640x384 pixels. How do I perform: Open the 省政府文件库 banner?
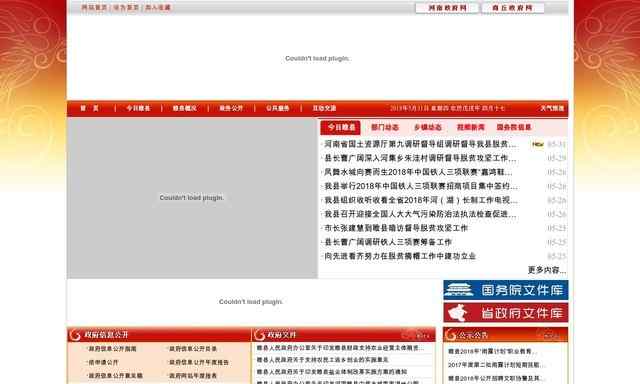[x=505, y=313]
